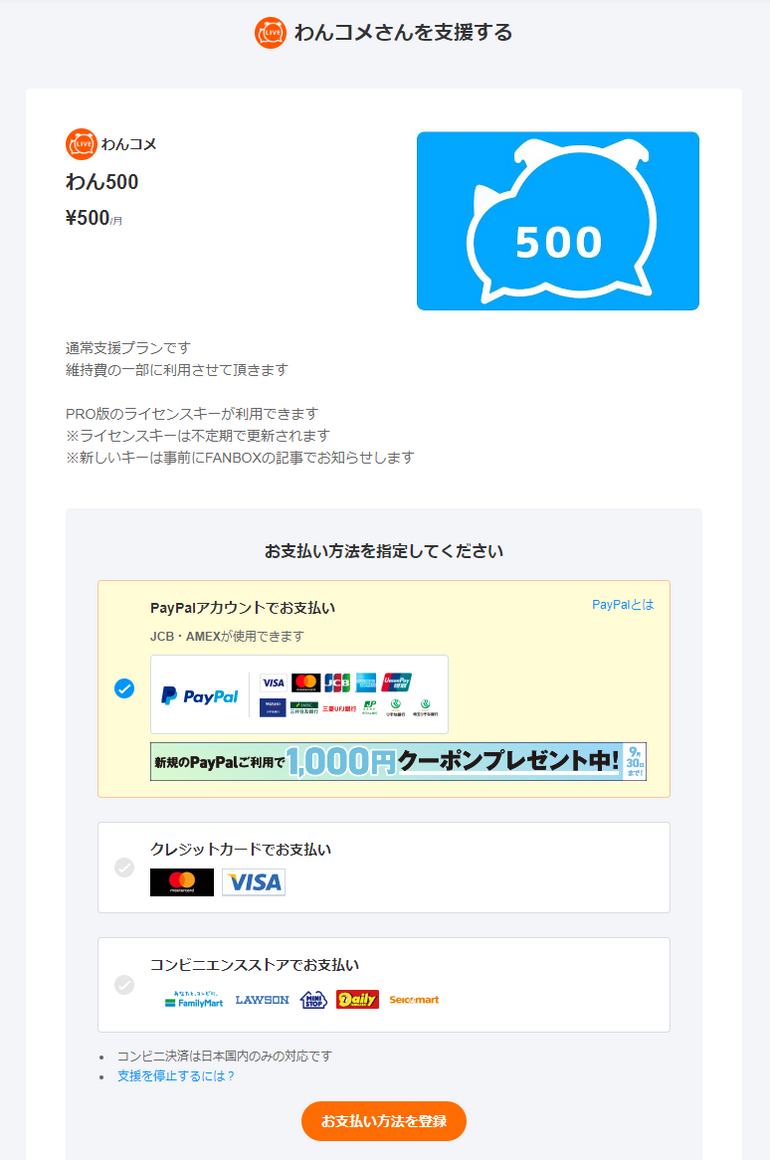This screenshot has width=770, height=1160.
Task: Click the FamilyMart store logo
Action: click(x=194, y=999)
